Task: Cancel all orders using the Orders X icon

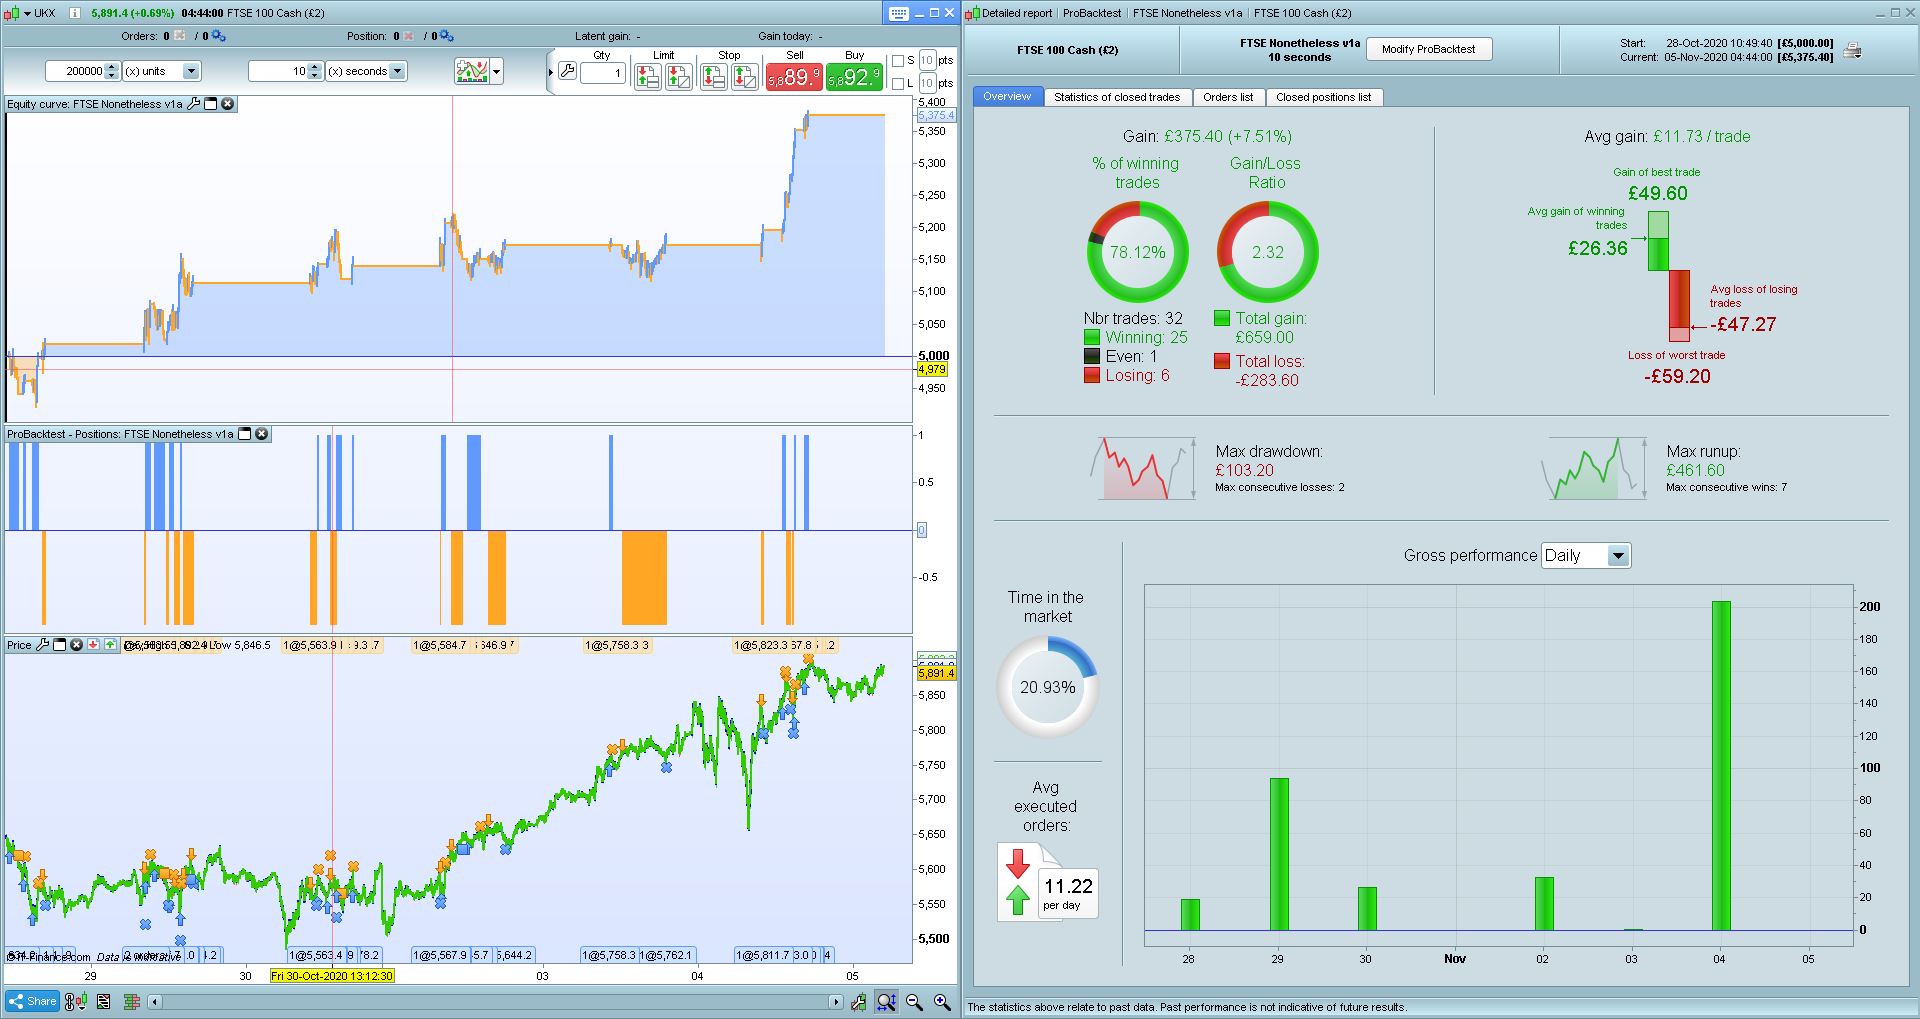Action: 180,36
